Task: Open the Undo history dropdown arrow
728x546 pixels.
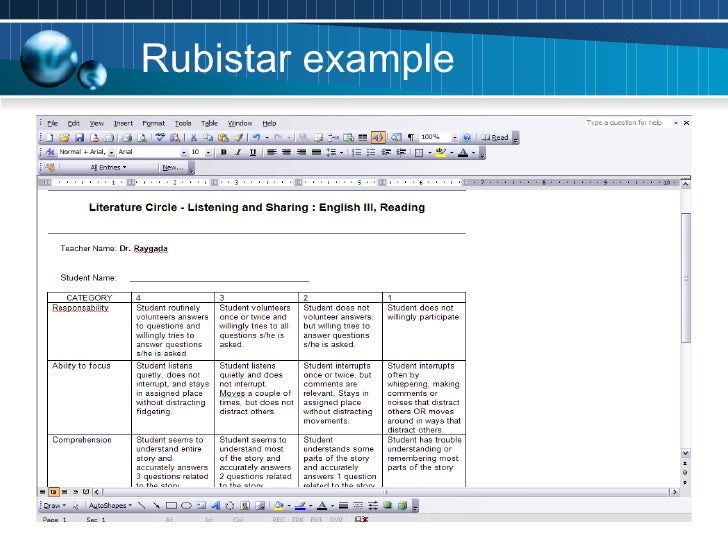Action: (267, 138)
